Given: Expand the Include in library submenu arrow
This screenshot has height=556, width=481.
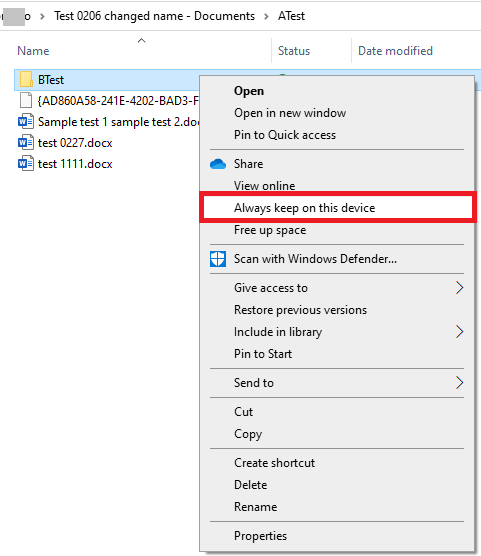Looking at the screenshot, I should point(459,332).
